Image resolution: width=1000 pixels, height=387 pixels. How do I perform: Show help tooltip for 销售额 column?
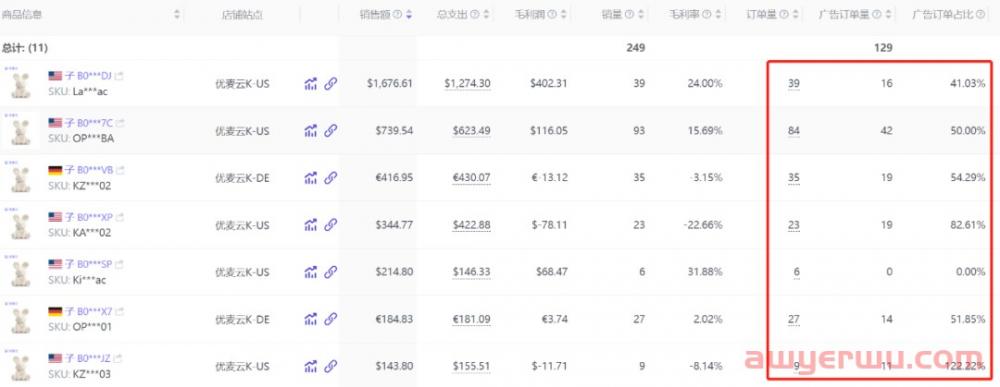pyautogui.click(x=397, y=15)
